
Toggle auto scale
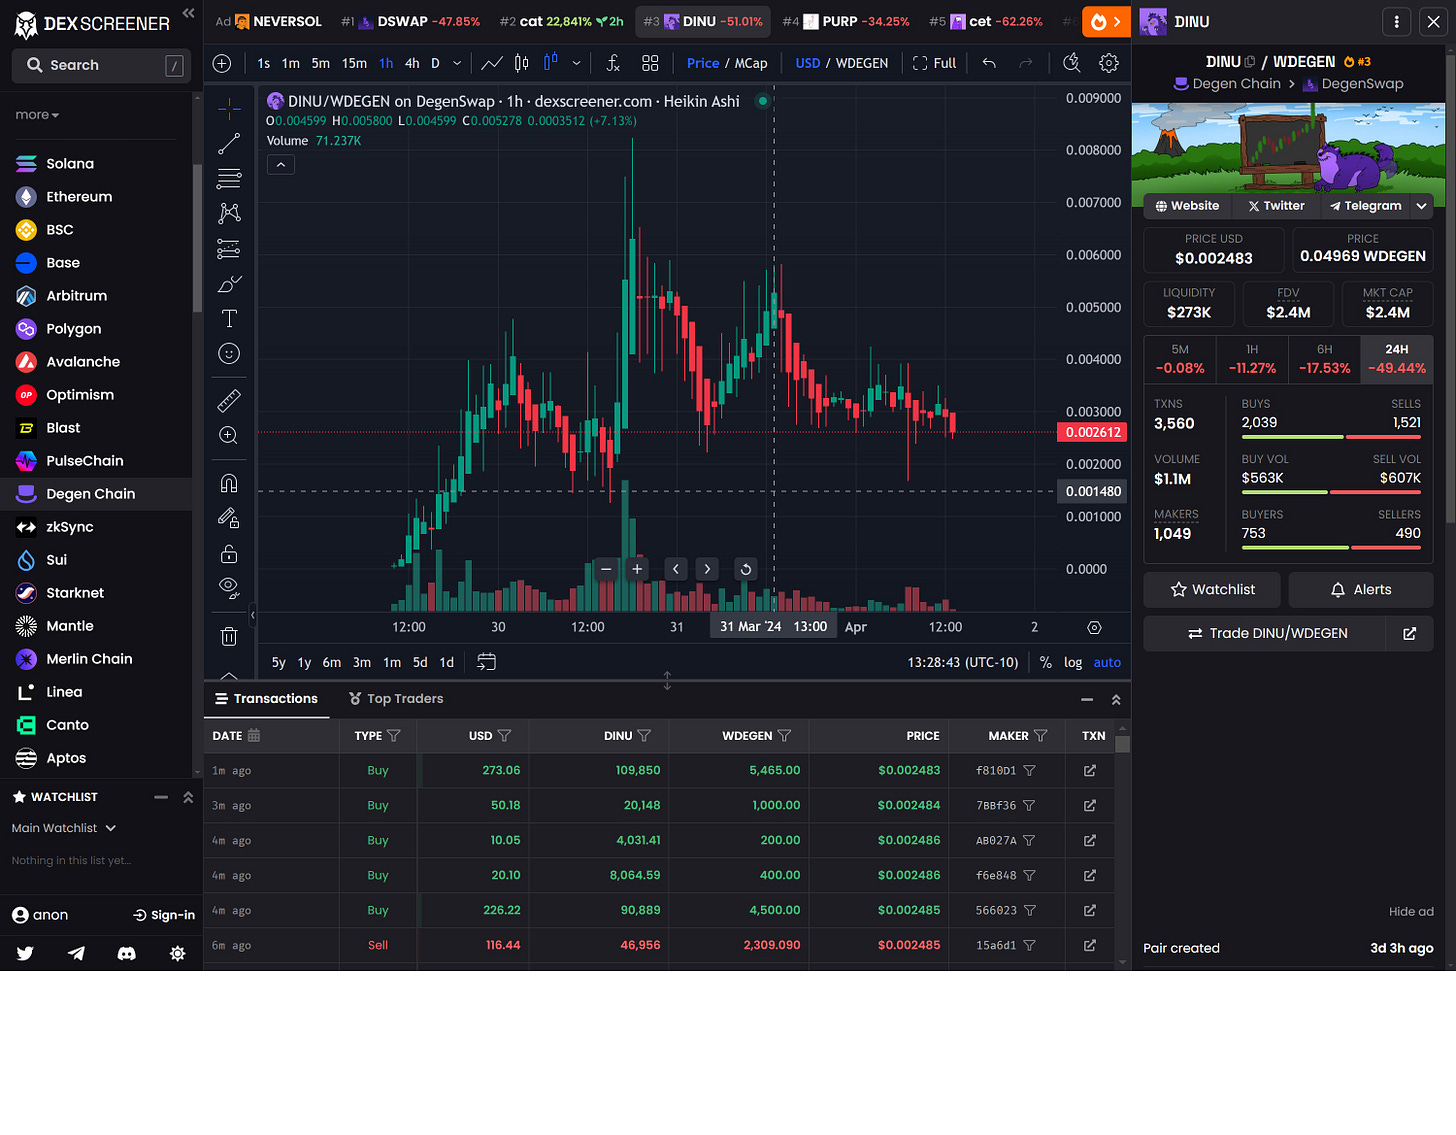pyautogui.click(x=1107, y=662)
